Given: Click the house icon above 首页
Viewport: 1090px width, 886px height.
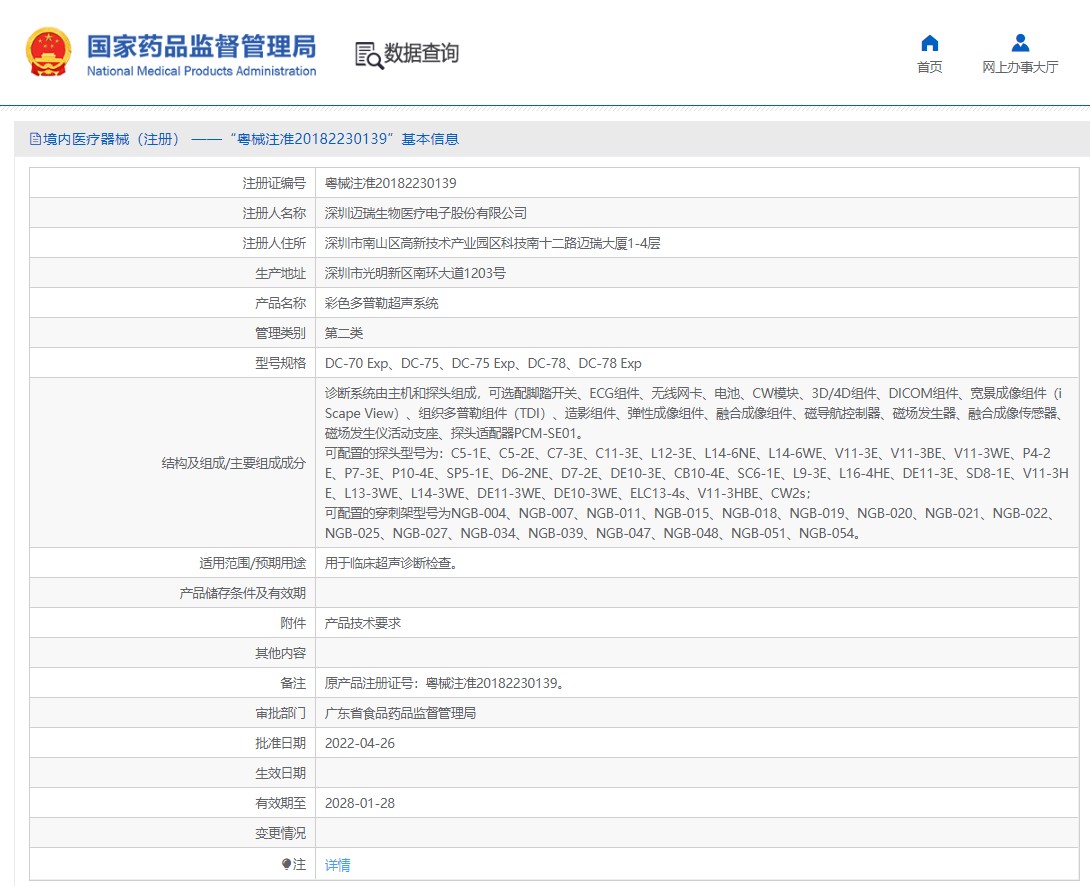Looking at the screenshot, I should (929, 43).
